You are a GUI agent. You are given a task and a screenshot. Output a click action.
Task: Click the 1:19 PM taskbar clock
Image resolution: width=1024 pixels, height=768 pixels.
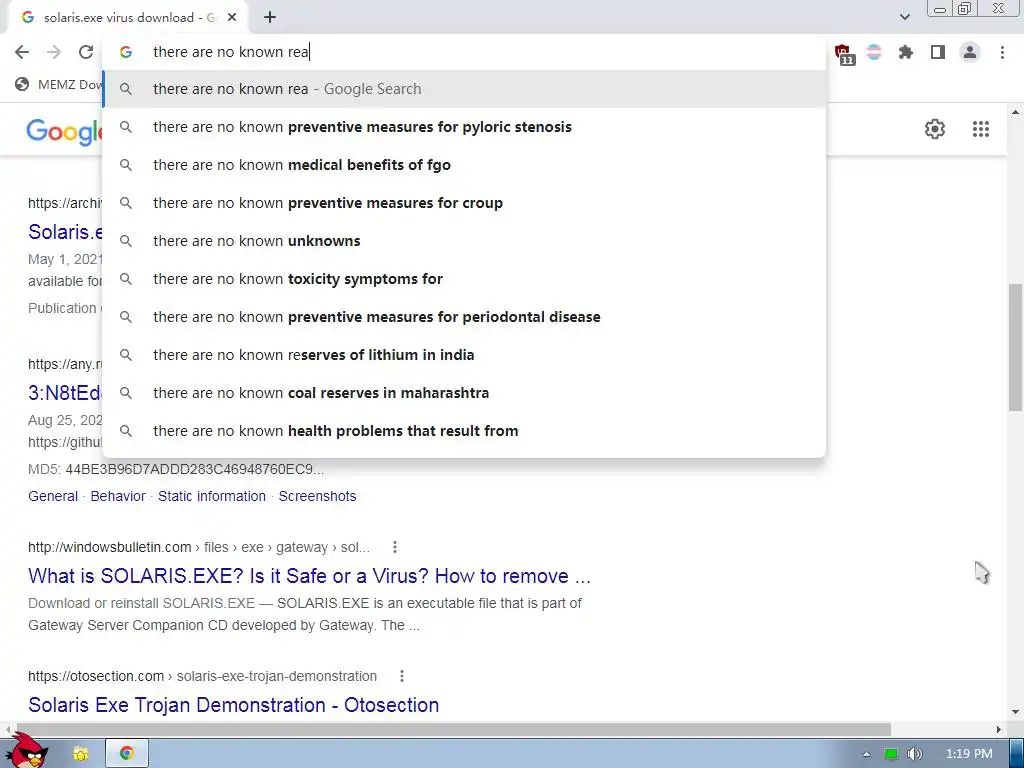(969, 754)
